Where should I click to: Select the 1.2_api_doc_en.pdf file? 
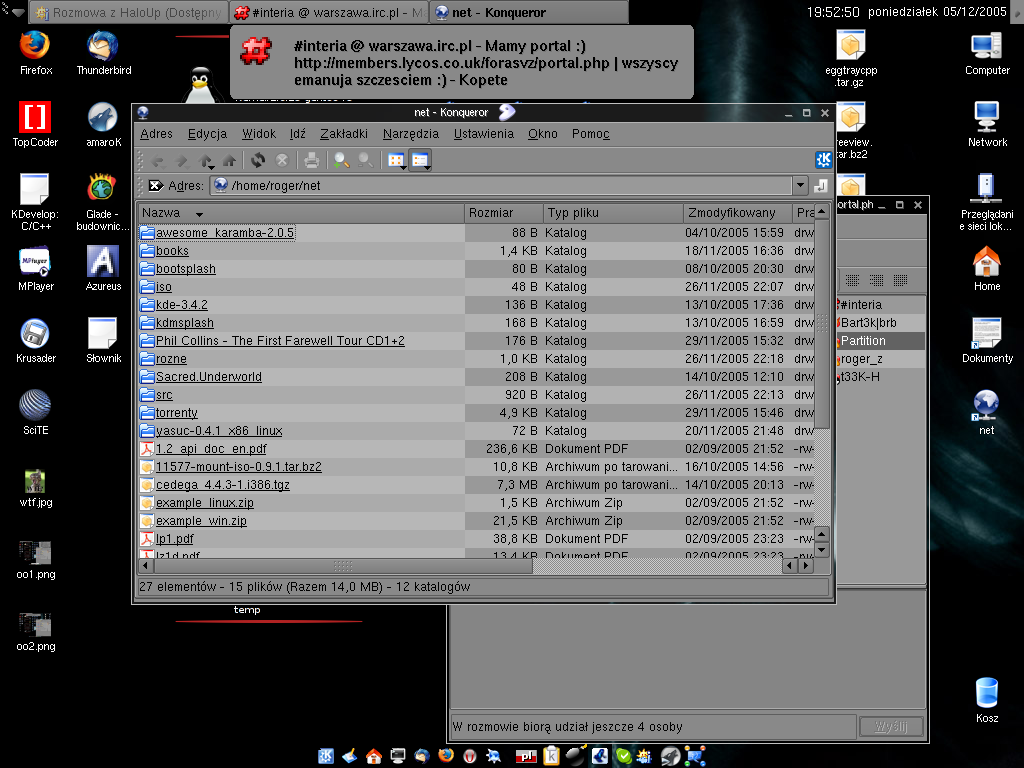[x=211, y=449]
